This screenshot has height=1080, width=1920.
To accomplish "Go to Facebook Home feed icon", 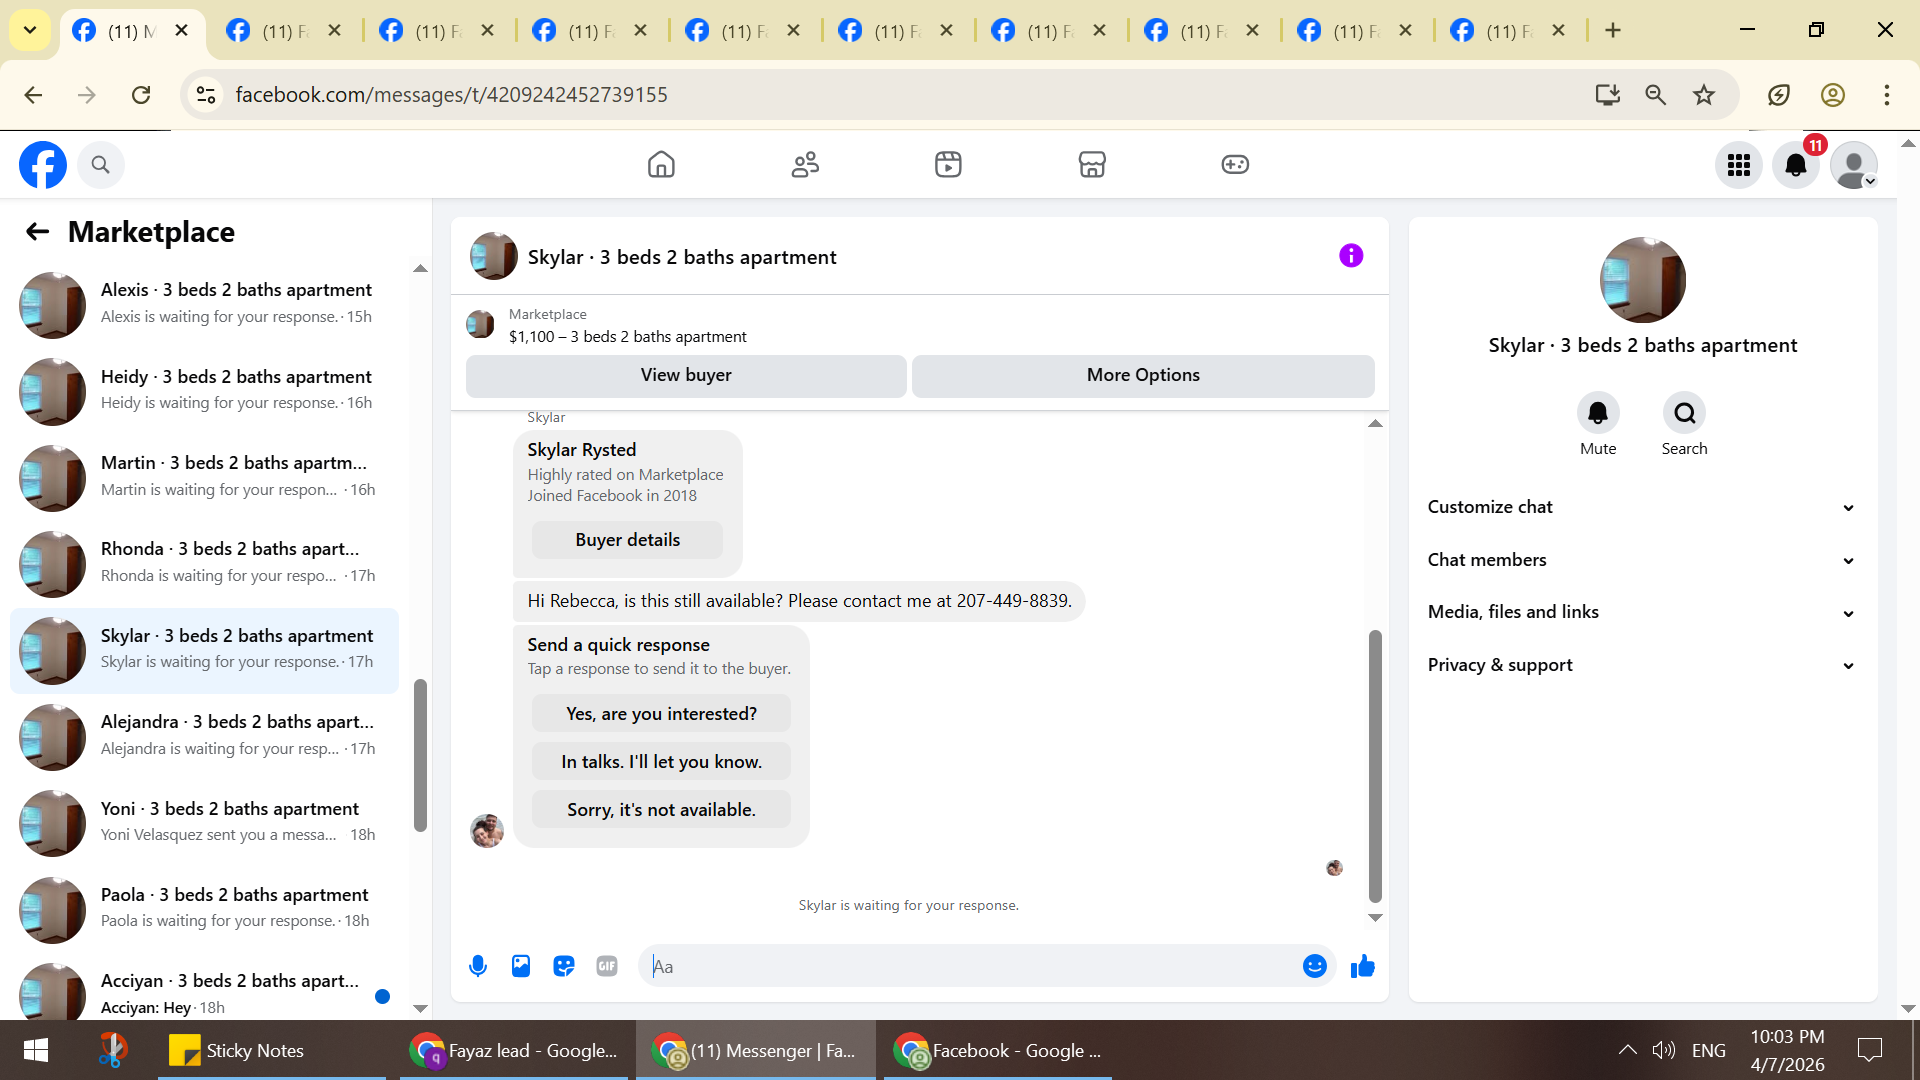I will point(661,164).
